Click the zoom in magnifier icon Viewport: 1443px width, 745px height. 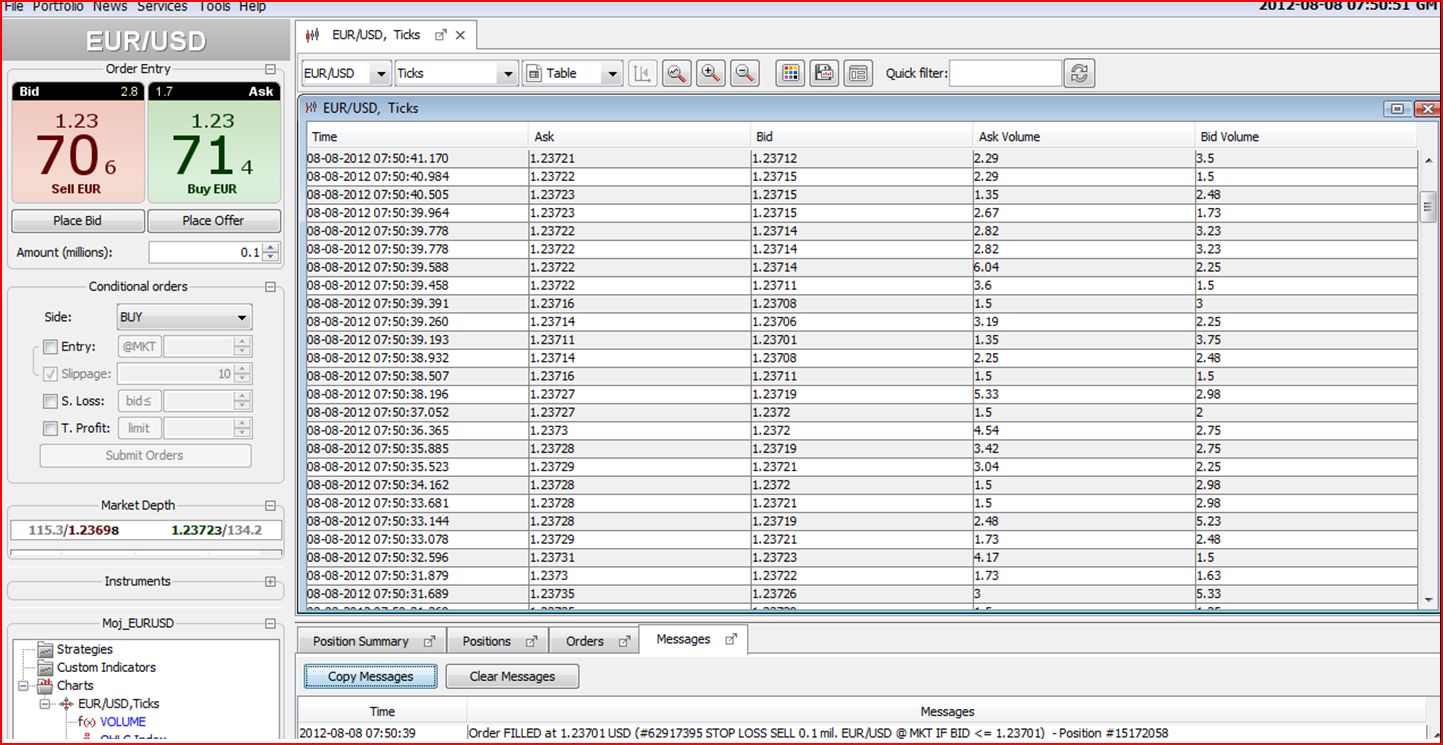tap(711, 73)
